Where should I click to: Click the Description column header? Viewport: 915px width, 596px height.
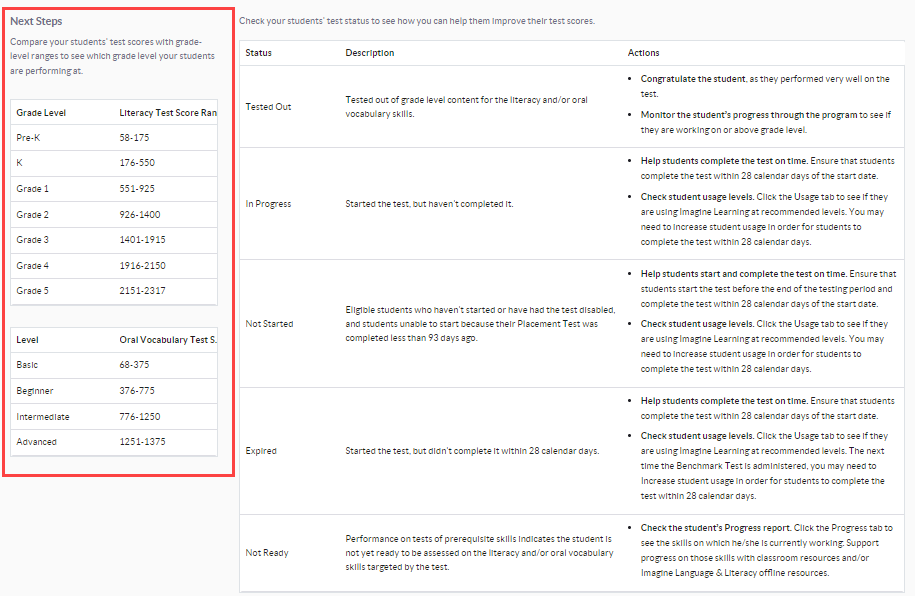pyautogui.click(x=370, y=53)
